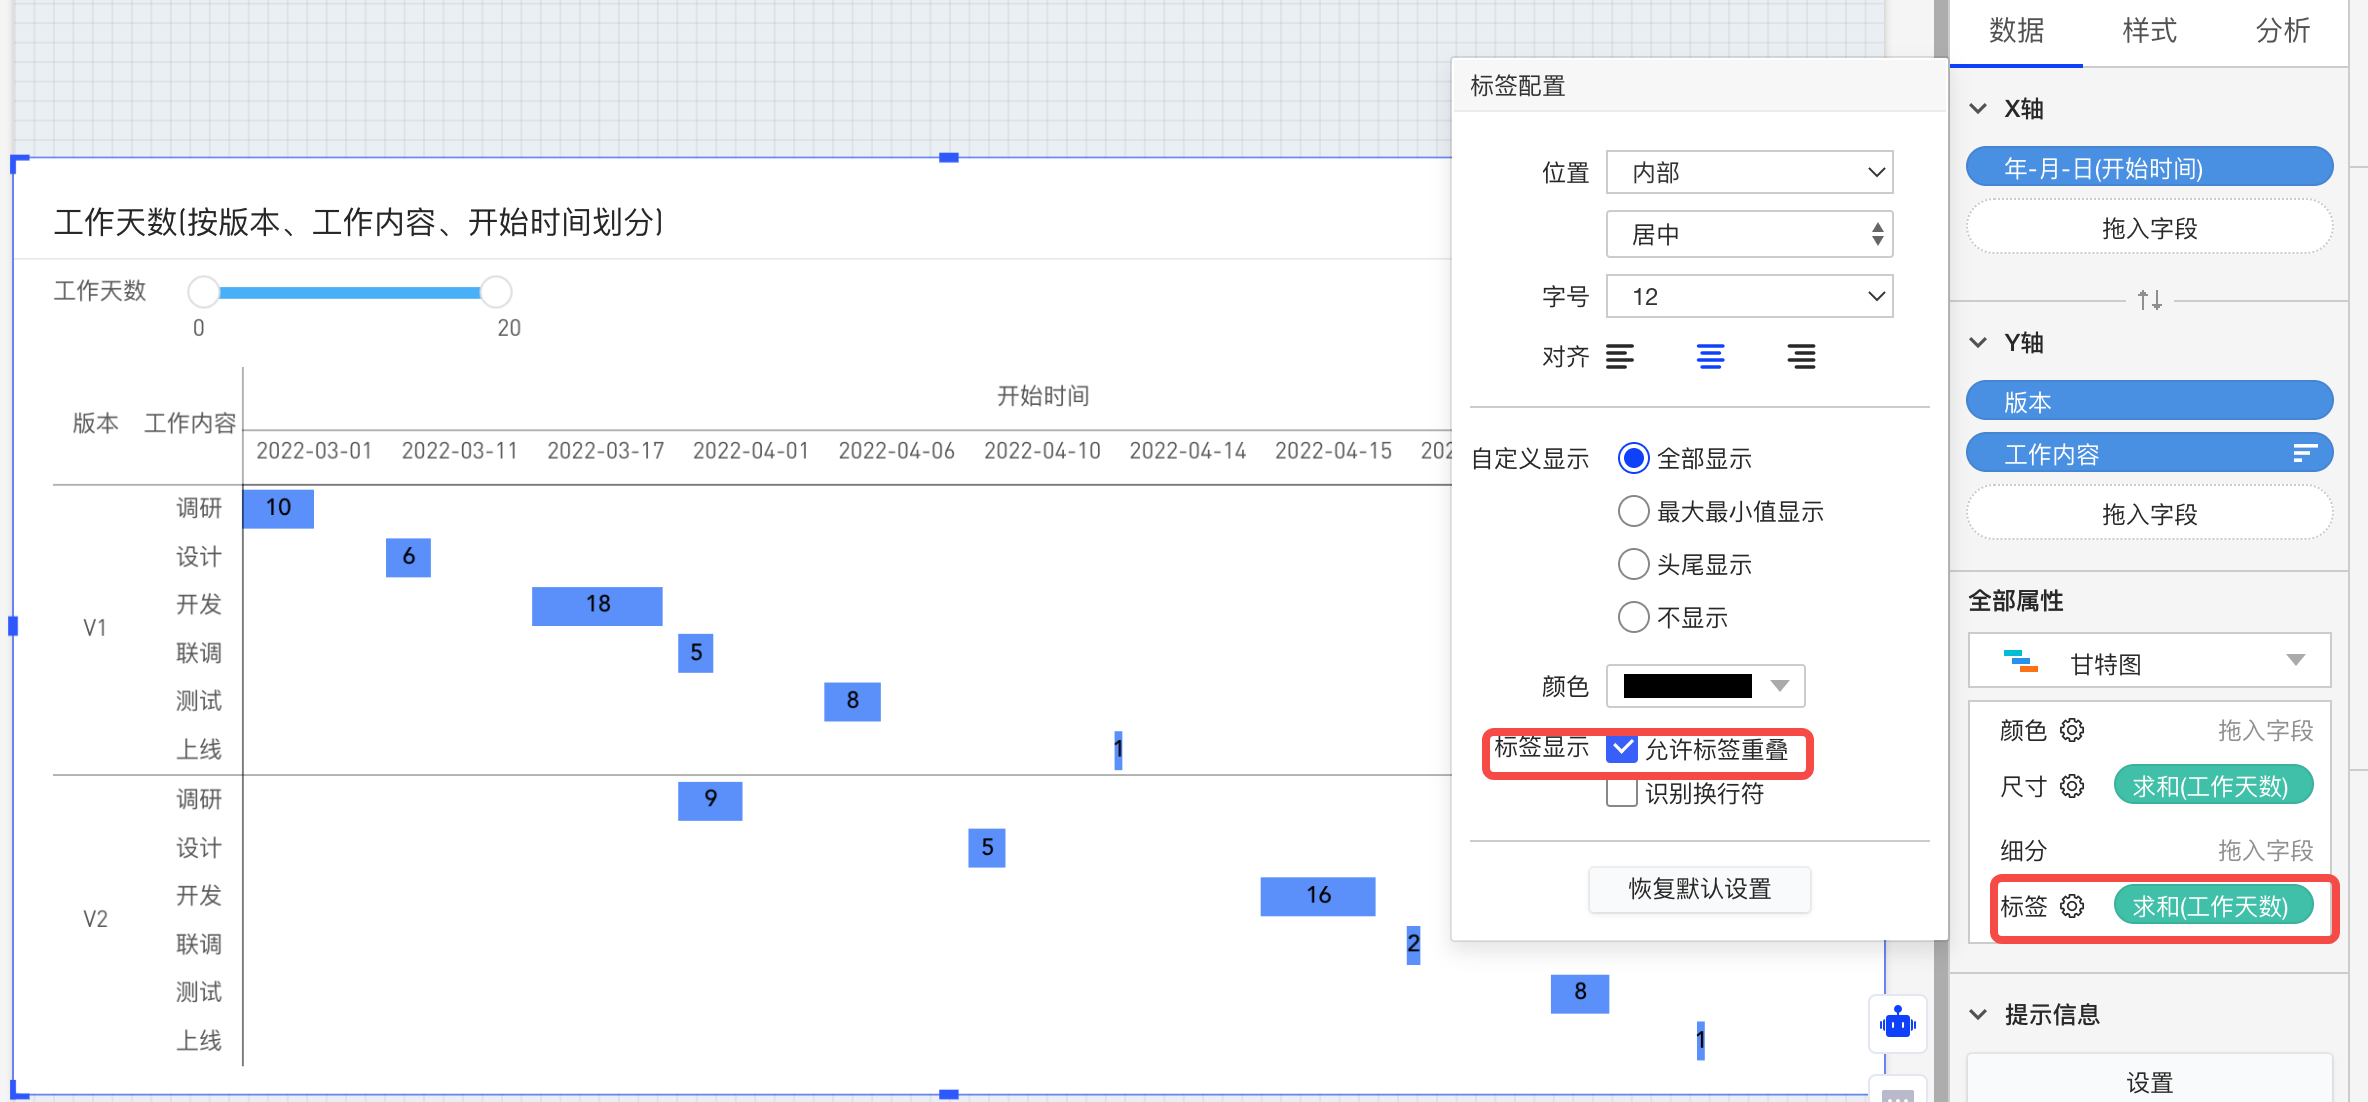Viewport: 2368px width, 1102px height.
Task: Choose the right align icon
Action: [1801, 356]
